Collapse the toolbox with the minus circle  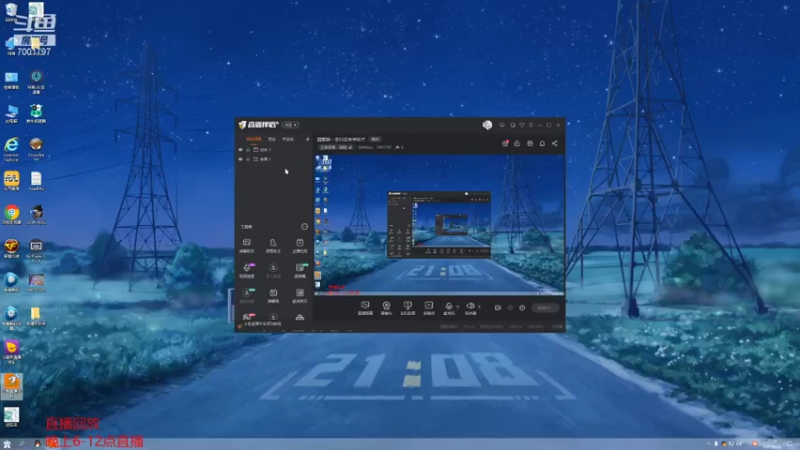tap(305, 227)
